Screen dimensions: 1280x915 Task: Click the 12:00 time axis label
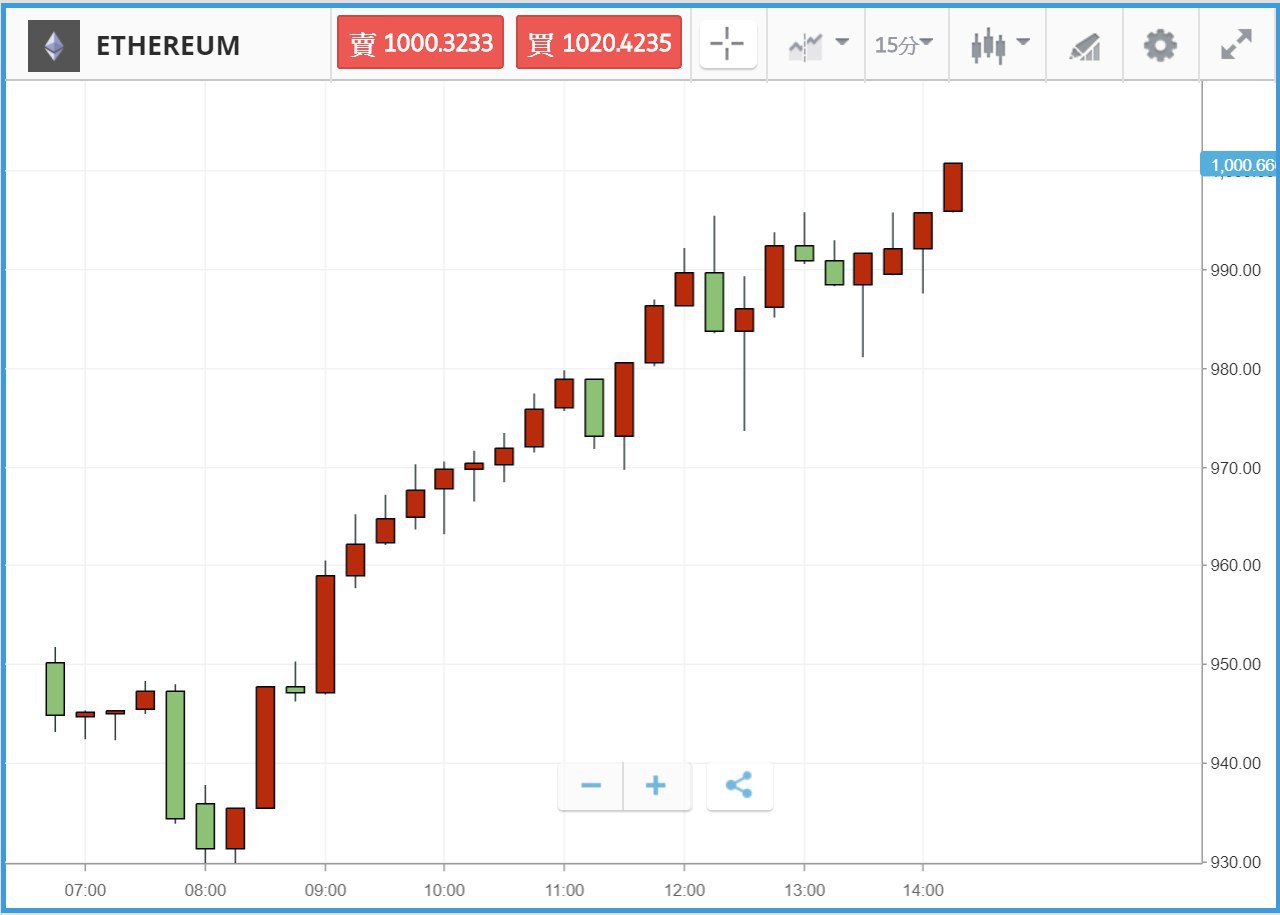(684, 889)
